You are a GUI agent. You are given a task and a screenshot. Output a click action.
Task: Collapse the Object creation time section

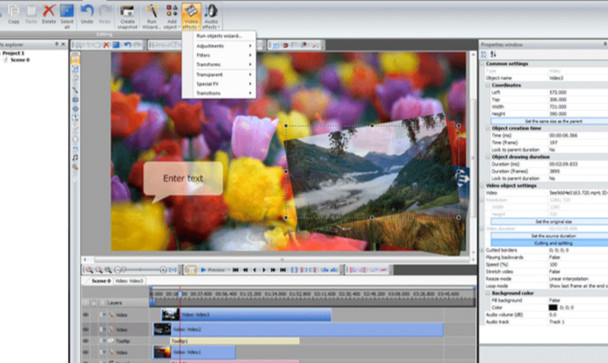tap(489, 128)
